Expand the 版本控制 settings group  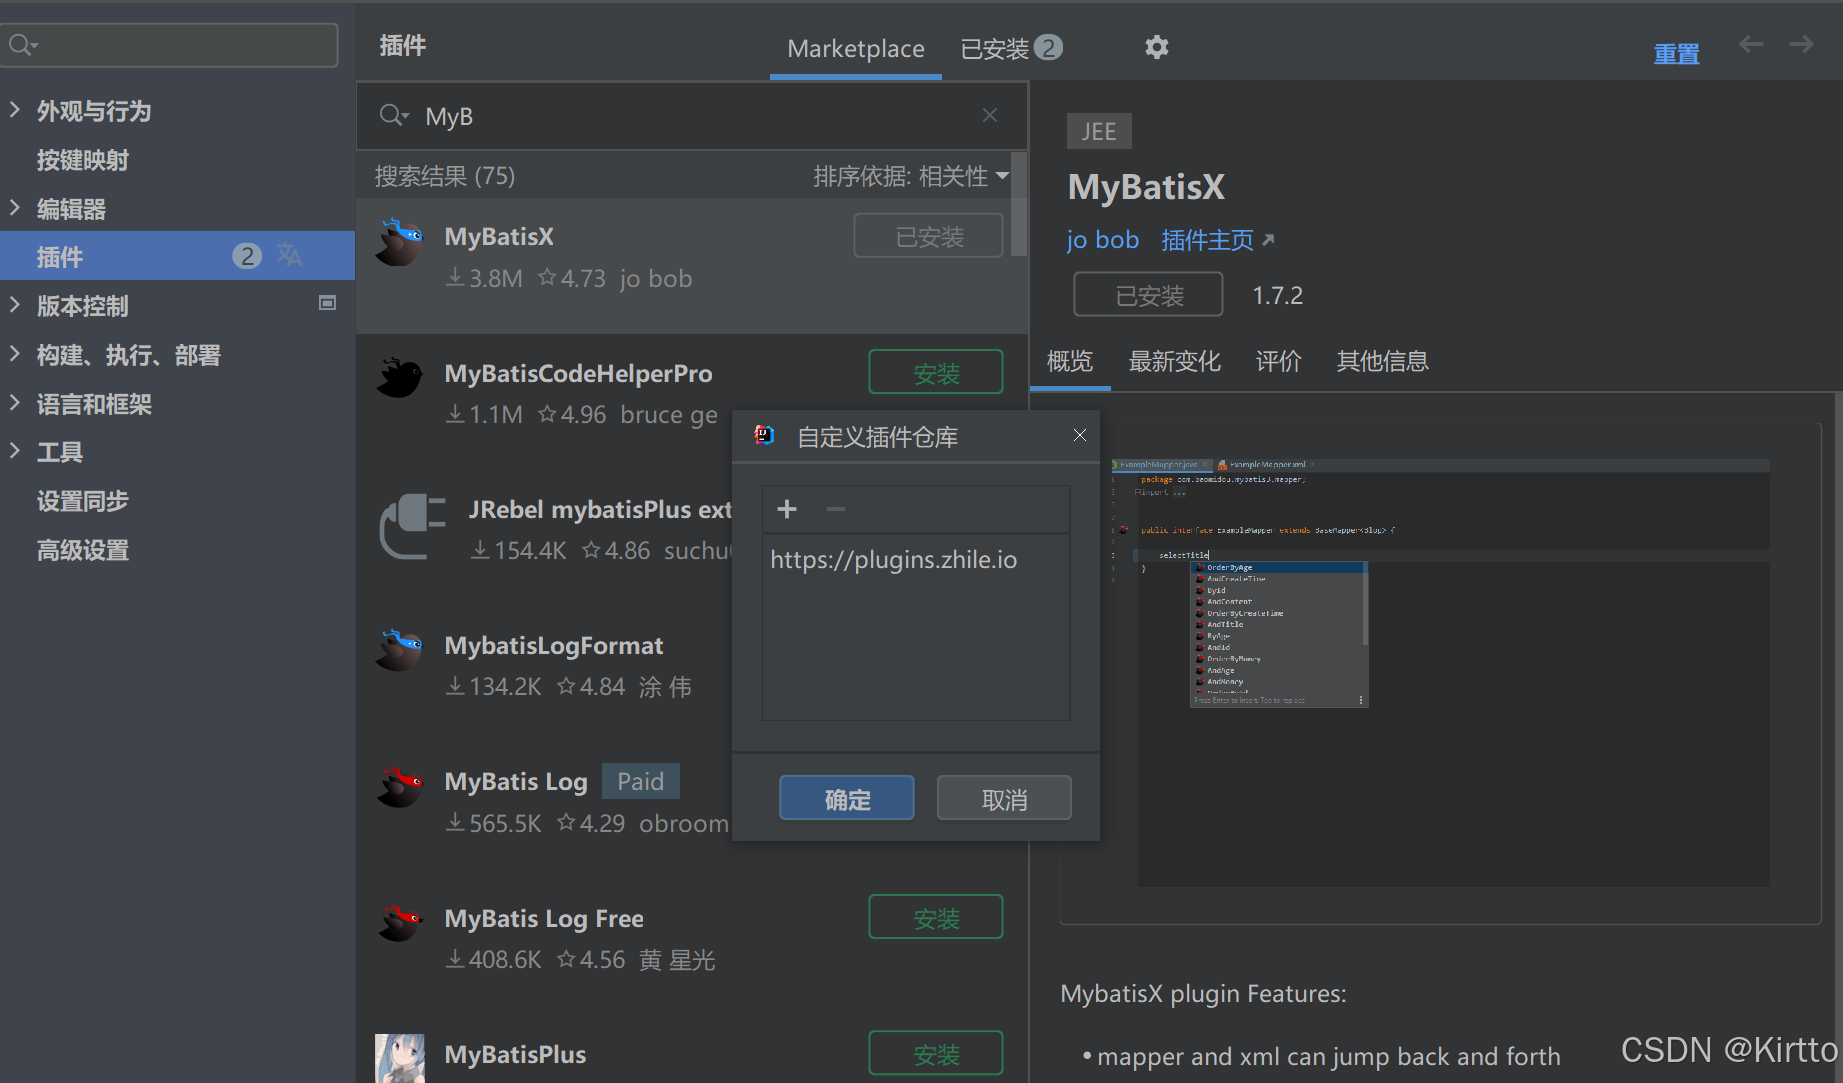(14, 305)
